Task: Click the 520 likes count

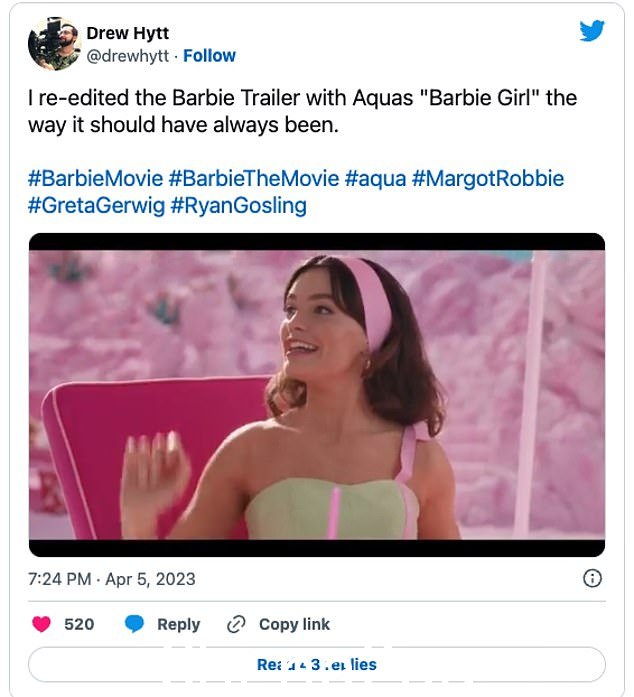Action: [x=79, y=624]
